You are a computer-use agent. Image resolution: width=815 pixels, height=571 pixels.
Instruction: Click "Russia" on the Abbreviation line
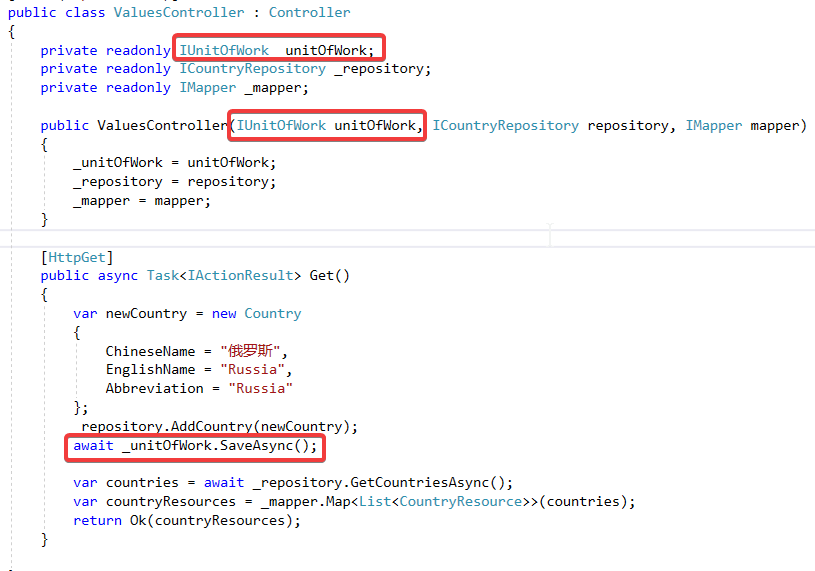coord(260,389)
